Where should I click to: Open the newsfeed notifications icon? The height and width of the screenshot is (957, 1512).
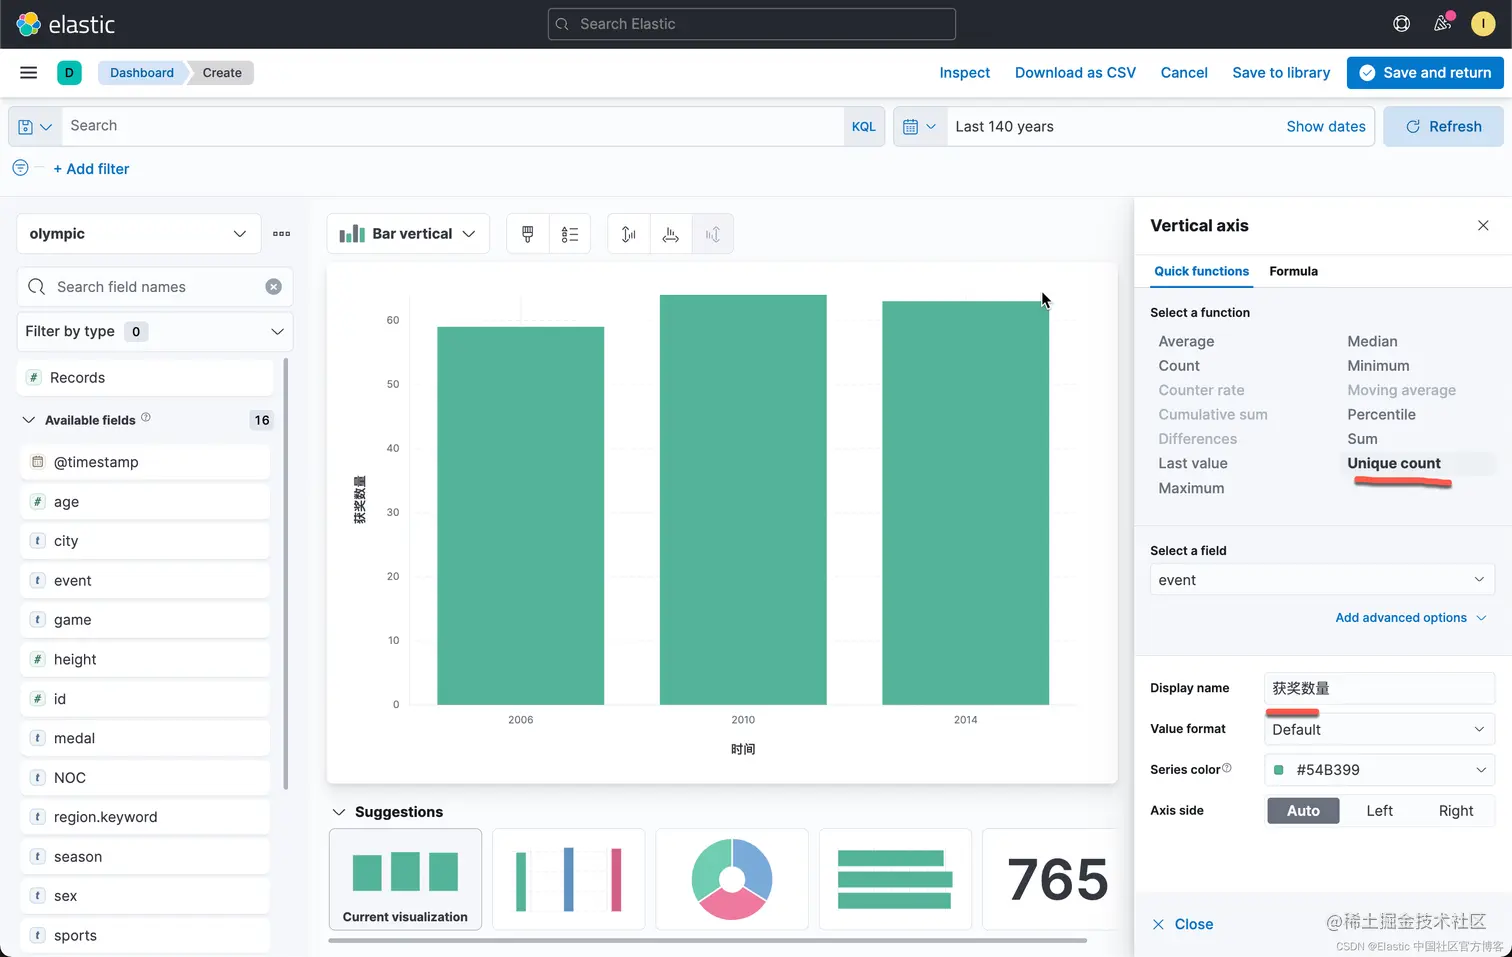1442,24
